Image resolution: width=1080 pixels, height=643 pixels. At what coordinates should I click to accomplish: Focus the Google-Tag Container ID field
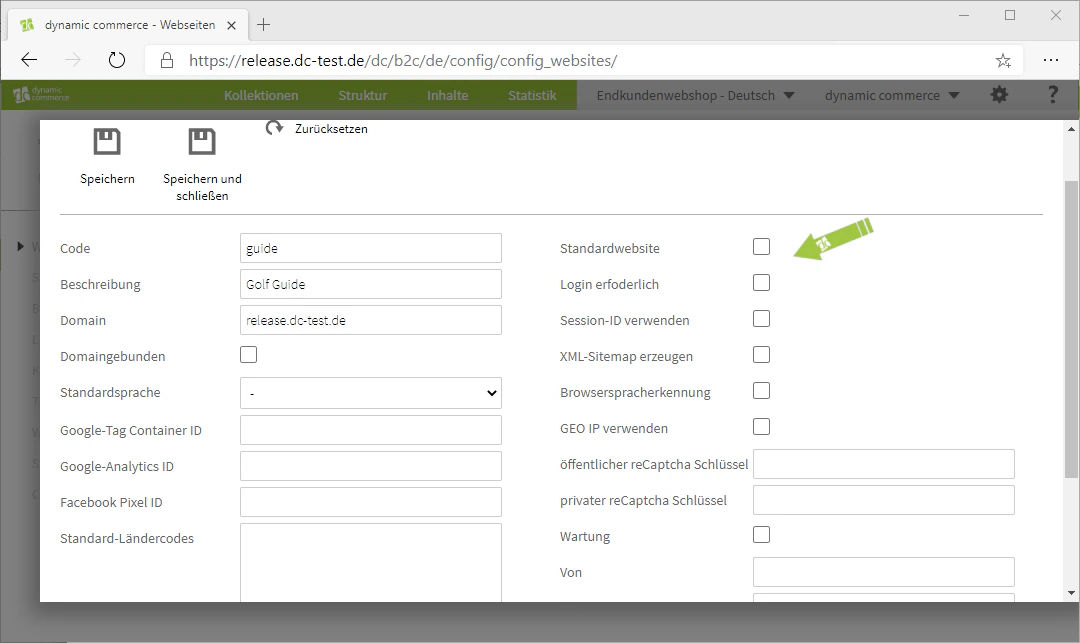[371, 430]
